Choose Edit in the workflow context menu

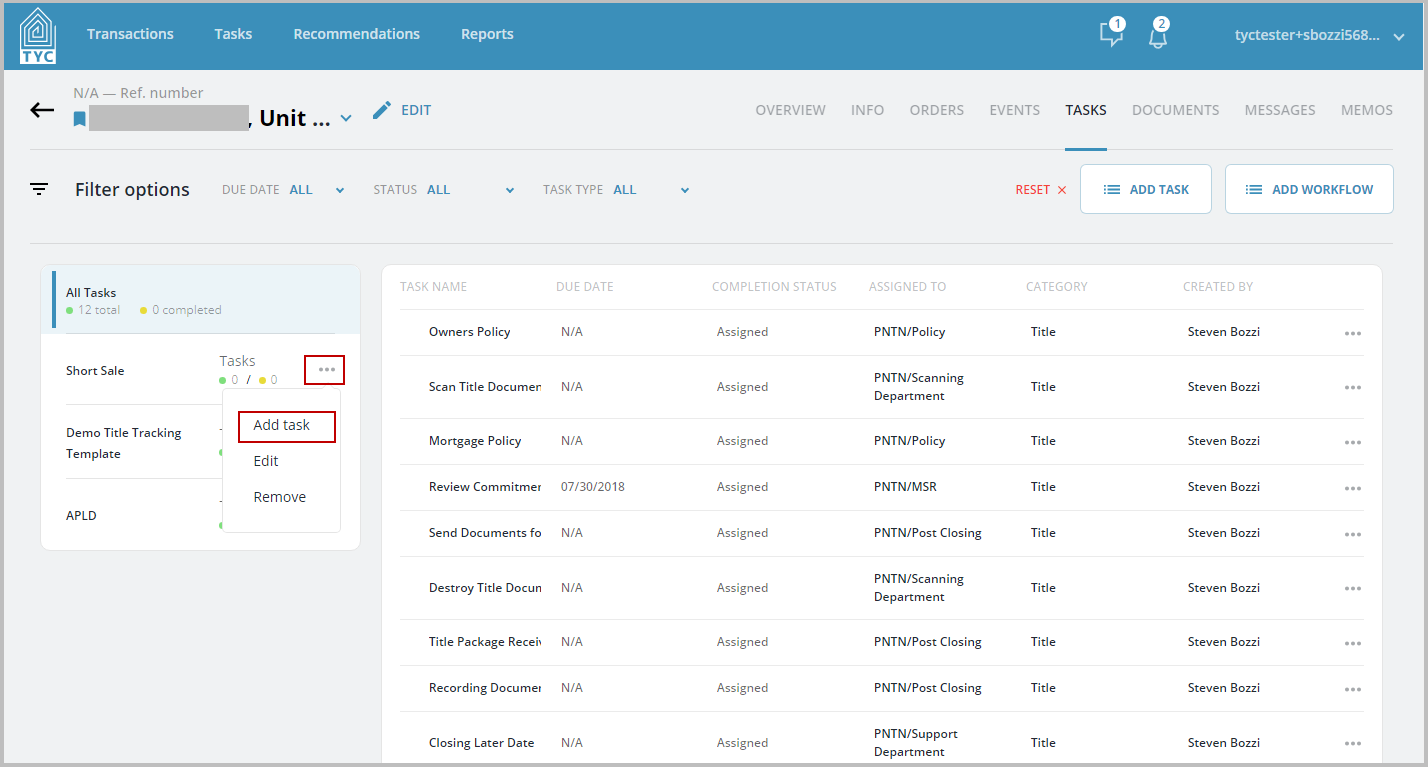266,461
